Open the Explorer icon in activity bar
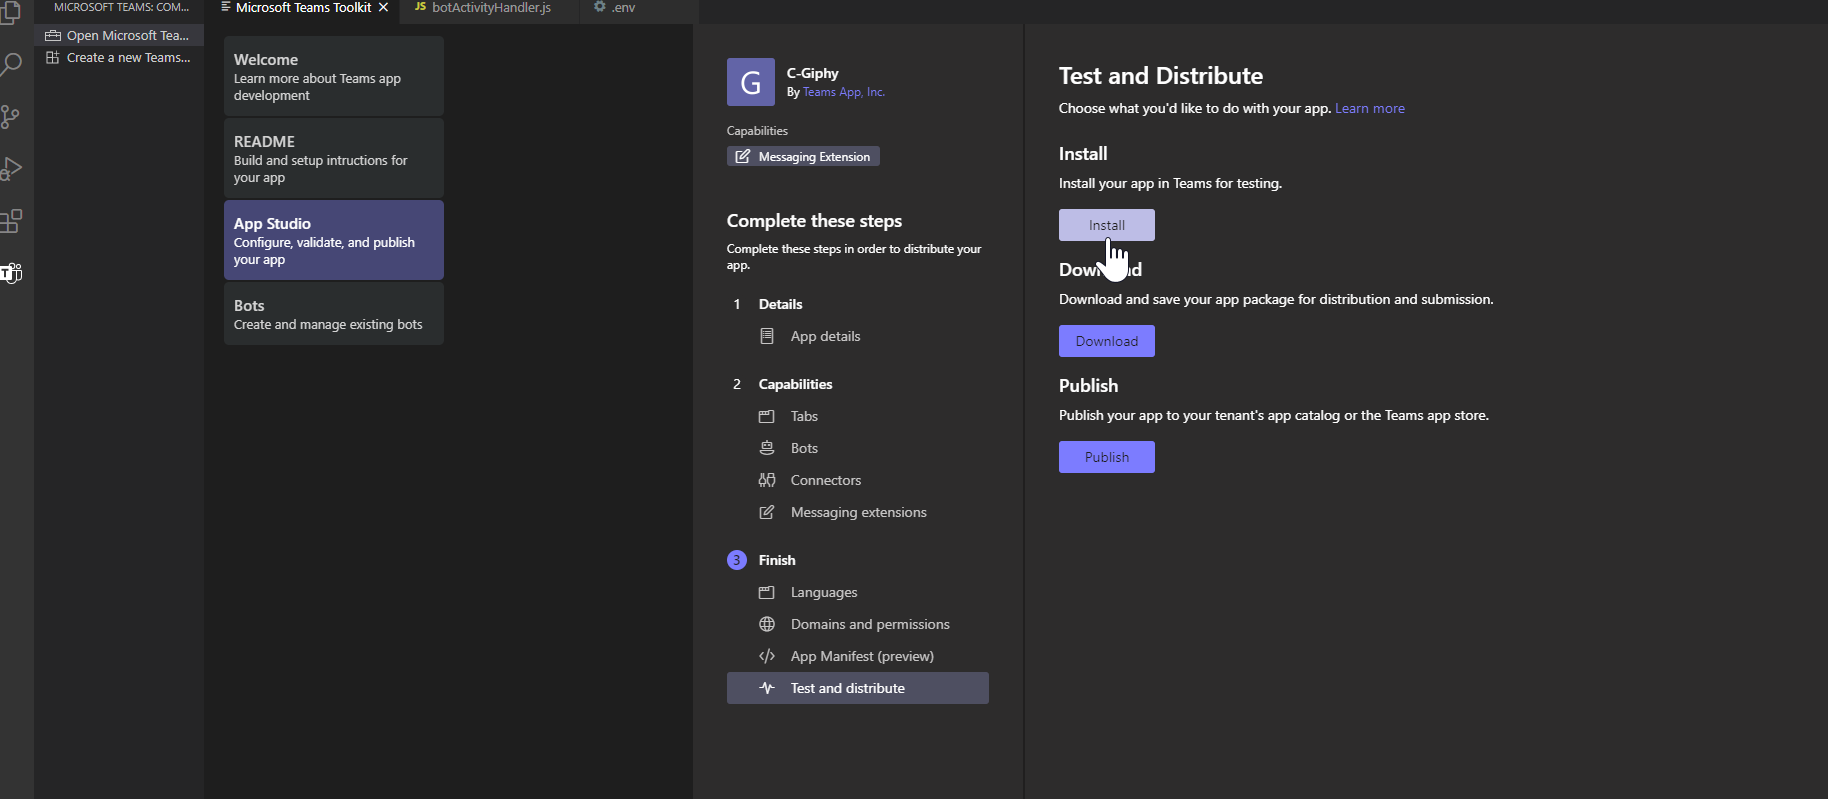The width and height of the screenshot is (1828, 799). point(11,13)
